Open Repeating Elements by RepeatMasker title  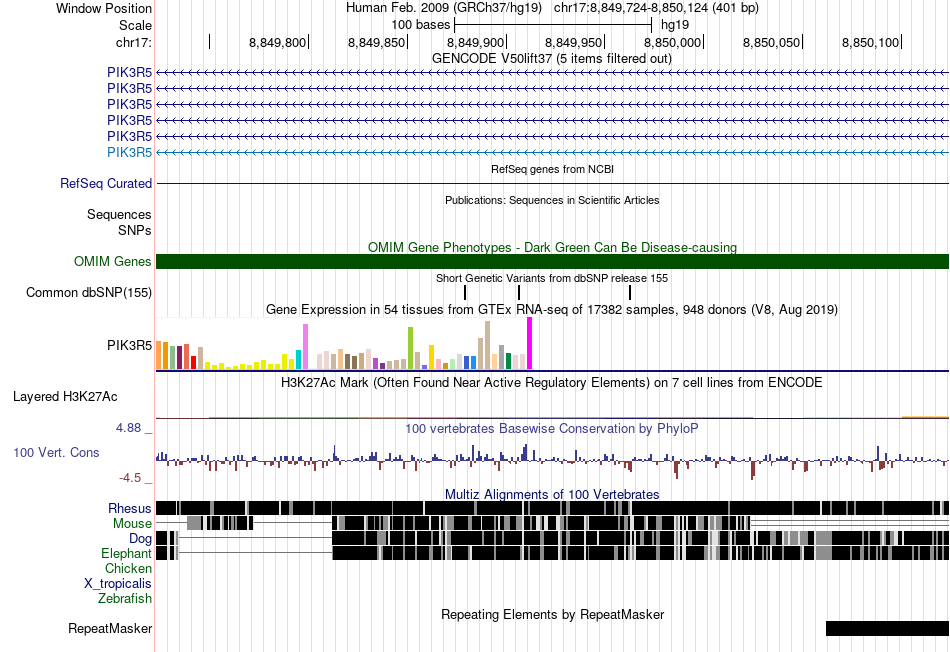552,614
